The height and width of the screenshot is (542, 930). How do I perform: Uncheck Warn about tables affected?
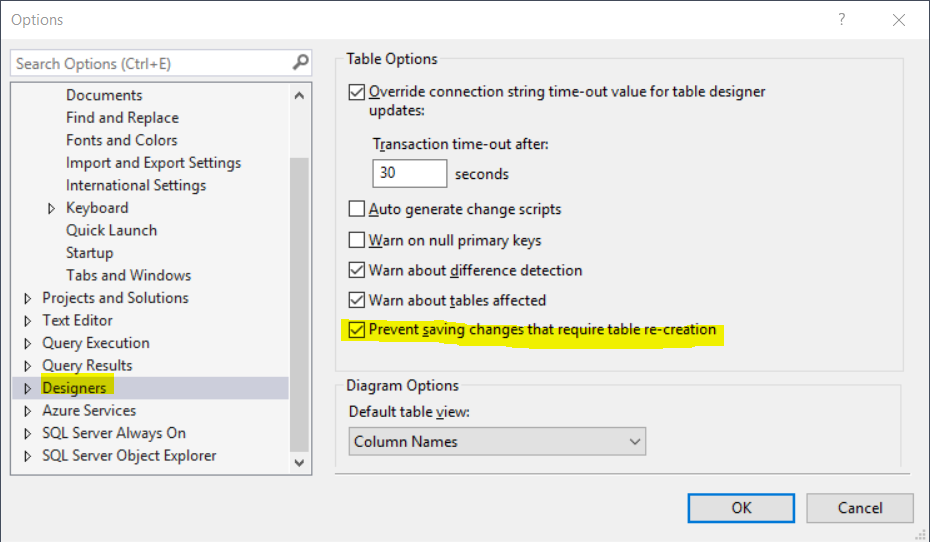(x=356, y=300)
